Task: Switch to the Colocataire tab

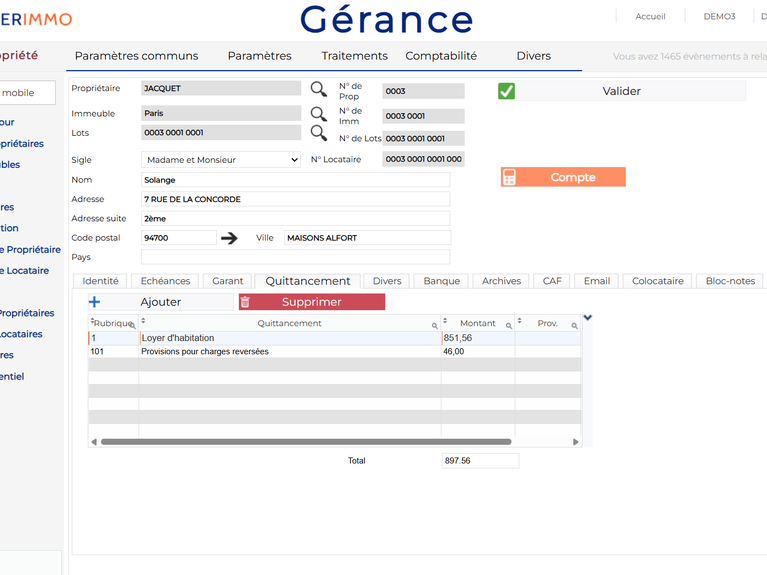Action: coord(657,281)
